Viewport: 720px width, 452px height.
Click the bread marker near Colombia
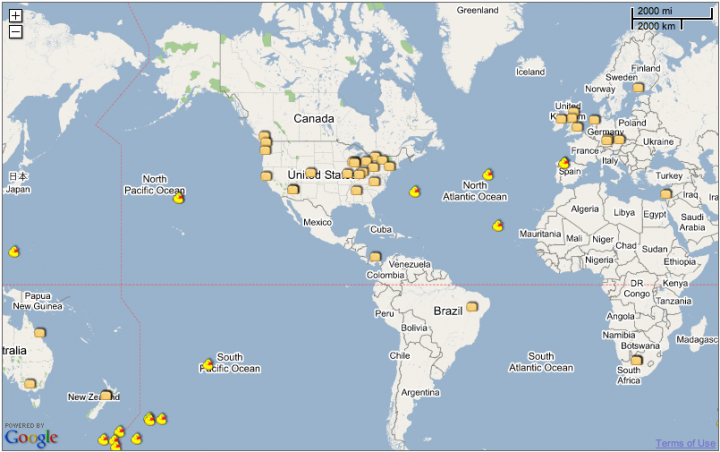point(375,256)
